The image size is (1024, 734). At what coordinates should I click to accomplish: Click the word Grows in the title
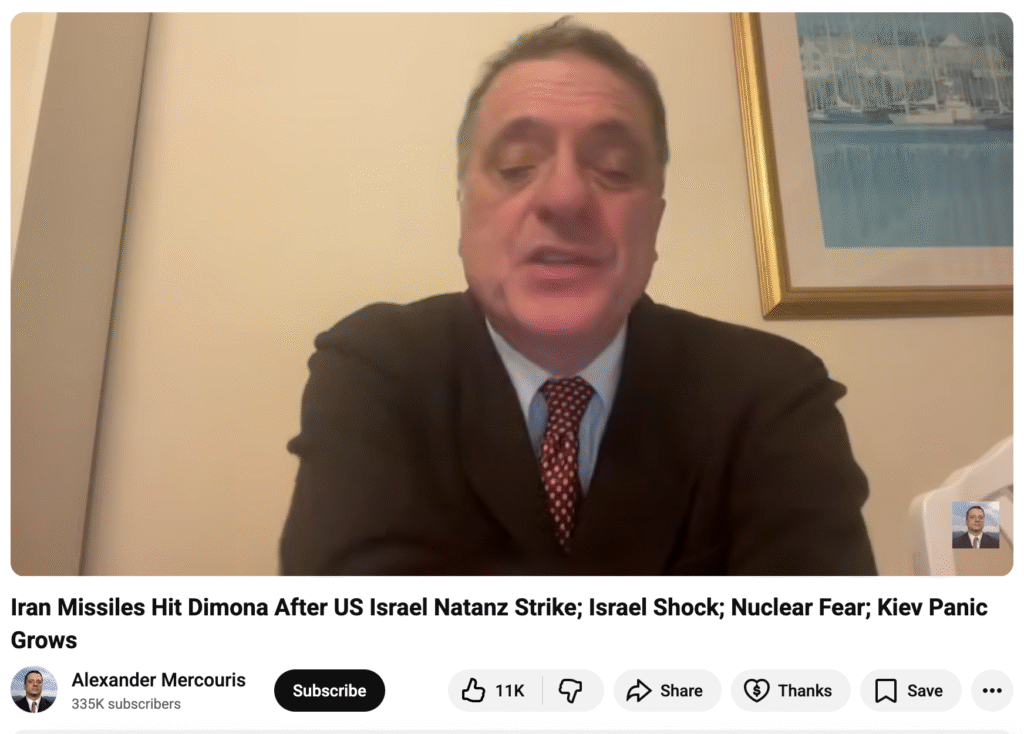[x=44, y=641]
